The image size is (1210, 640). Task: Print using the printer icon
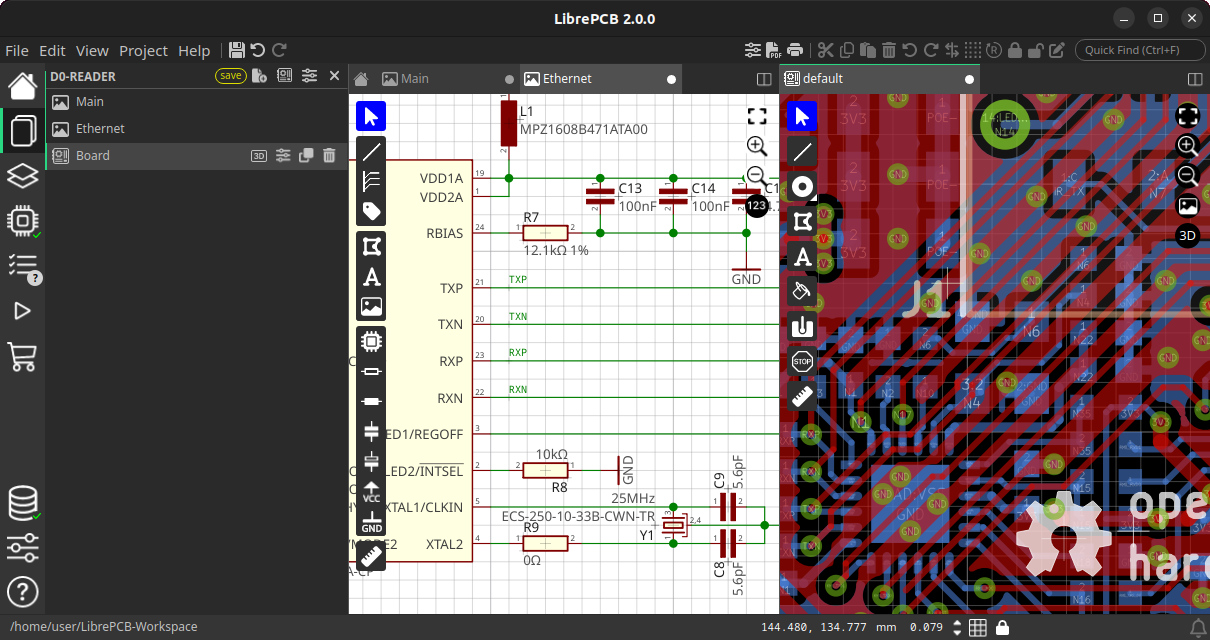click(x=794, y=49)
